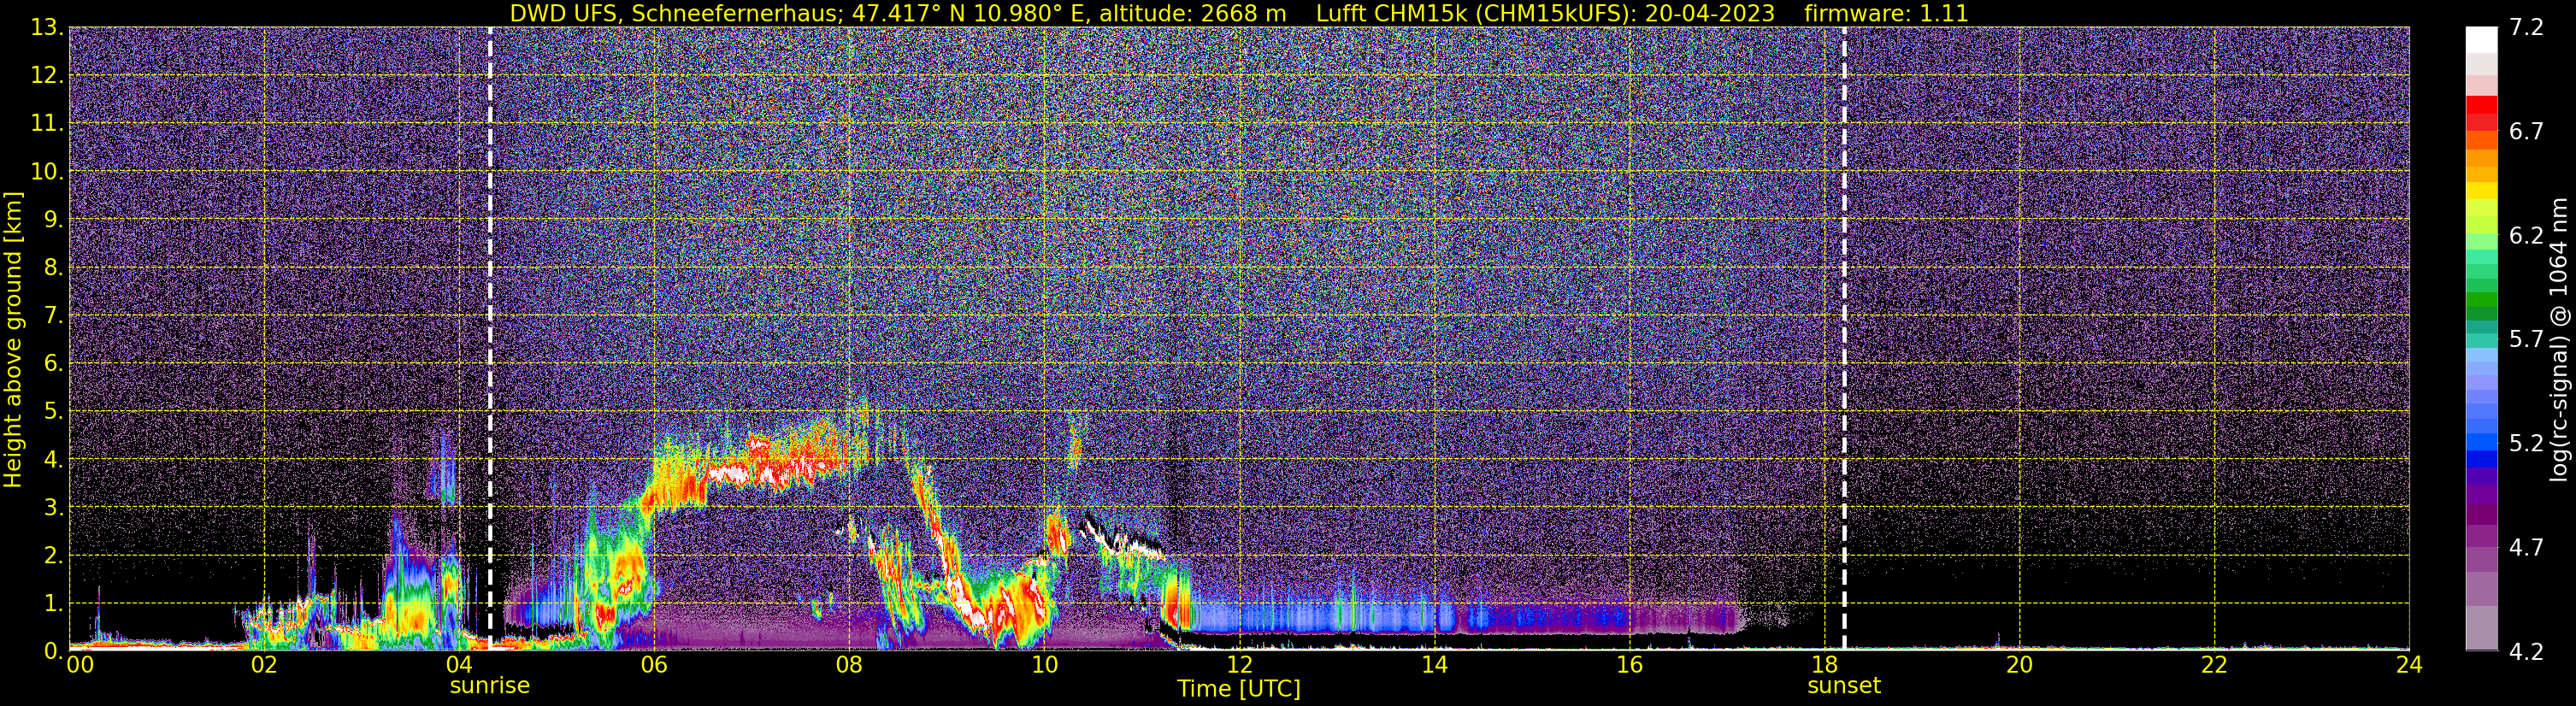2576x706 pixels.
Task: Click the '02' time tick label
Action: coord(264,665)
